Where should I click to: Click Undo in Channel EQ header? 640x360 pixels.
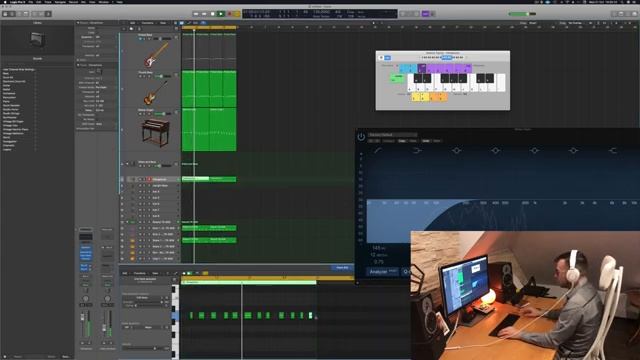point(426,141)
